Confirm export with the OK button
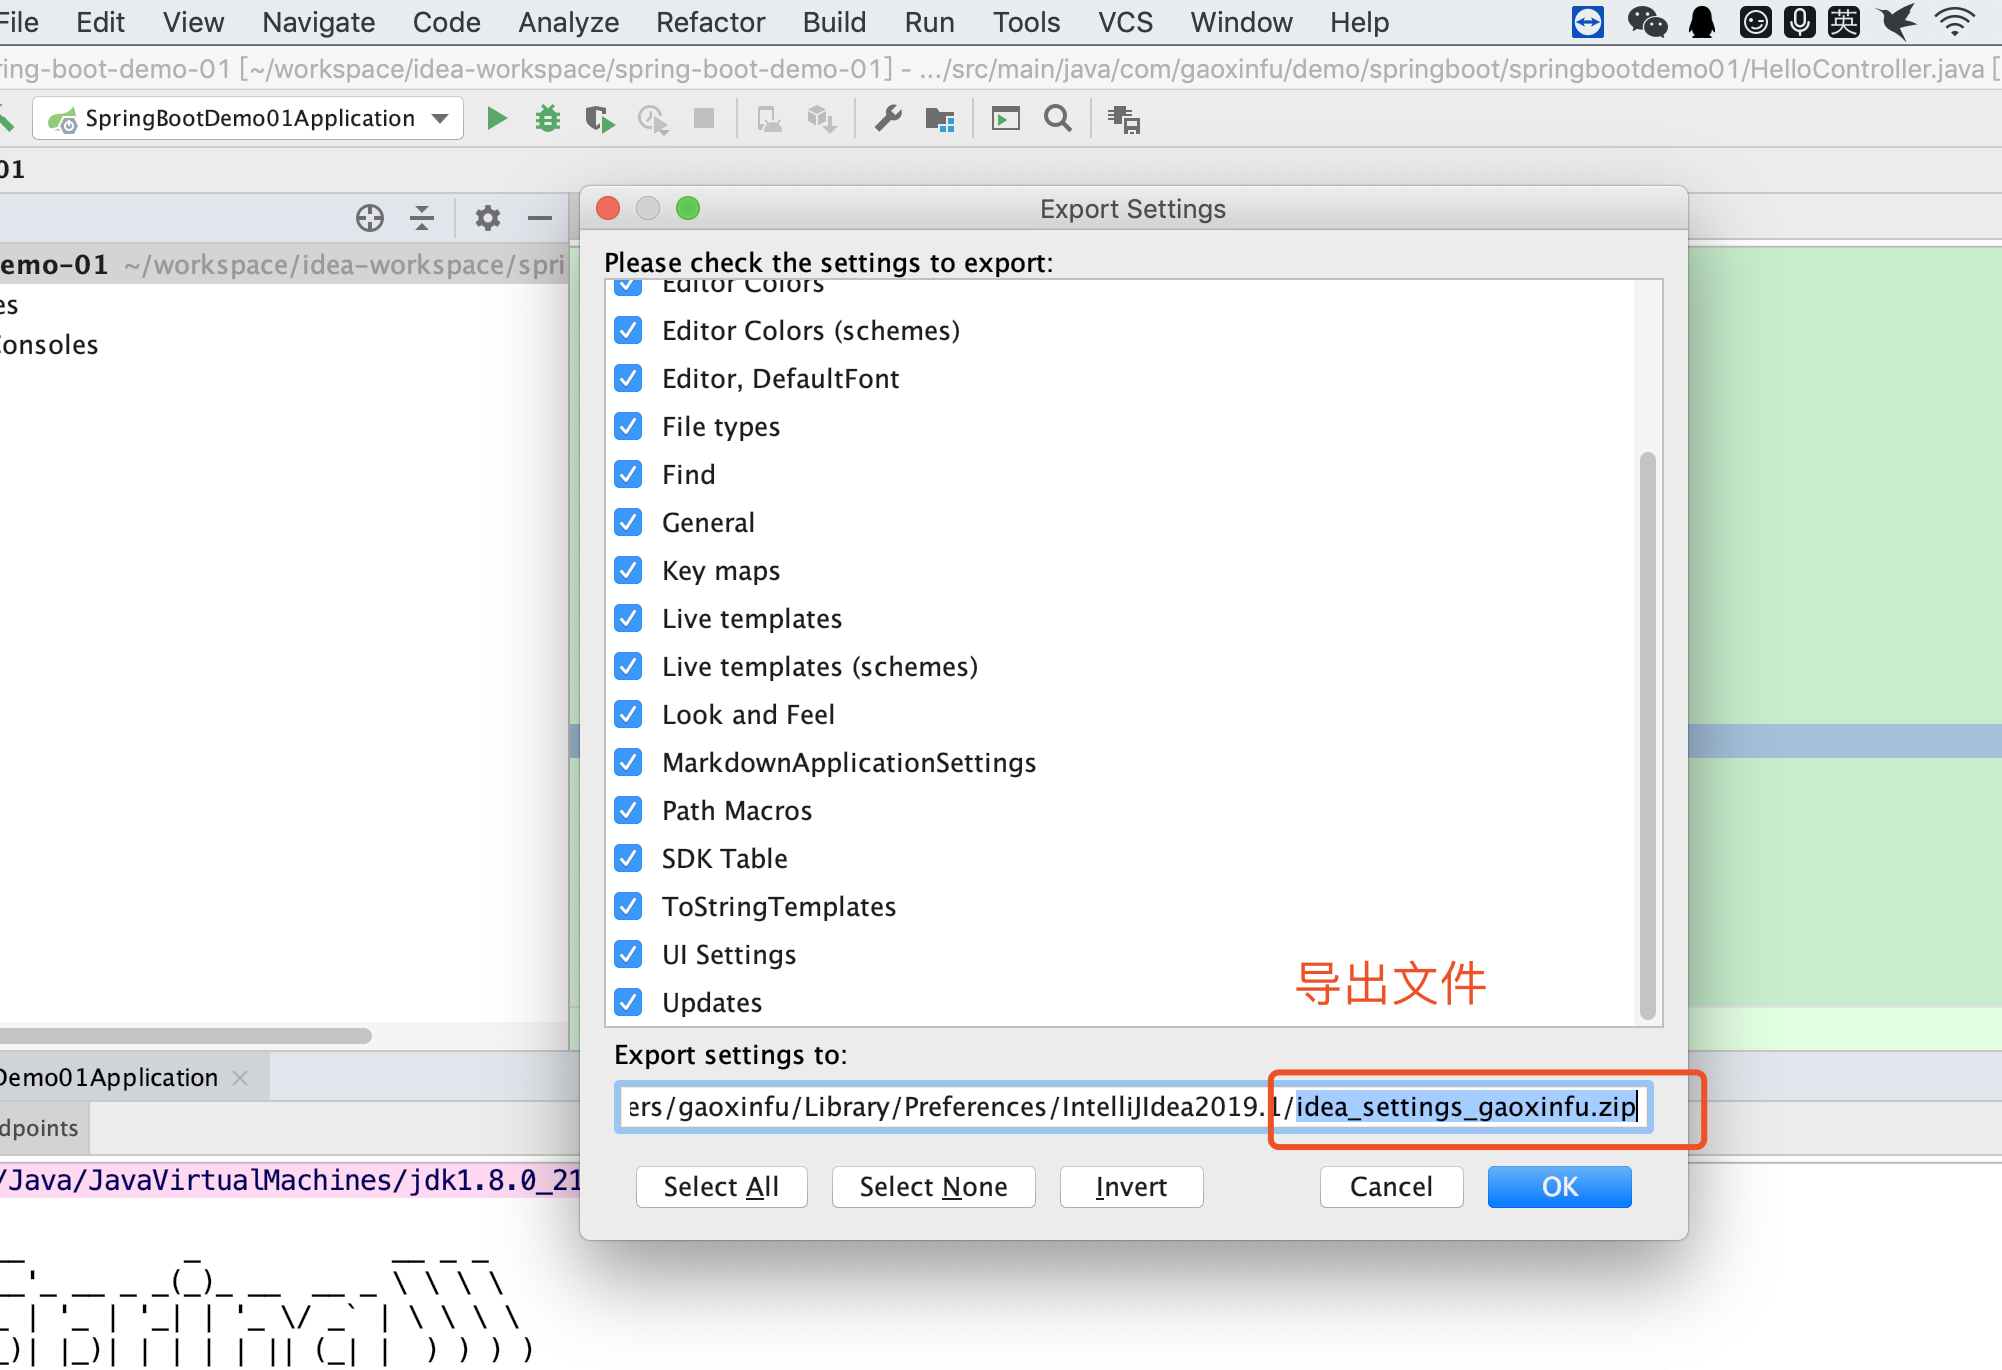Viewport: 2002px width, 1370px height. [1559, 1187]
